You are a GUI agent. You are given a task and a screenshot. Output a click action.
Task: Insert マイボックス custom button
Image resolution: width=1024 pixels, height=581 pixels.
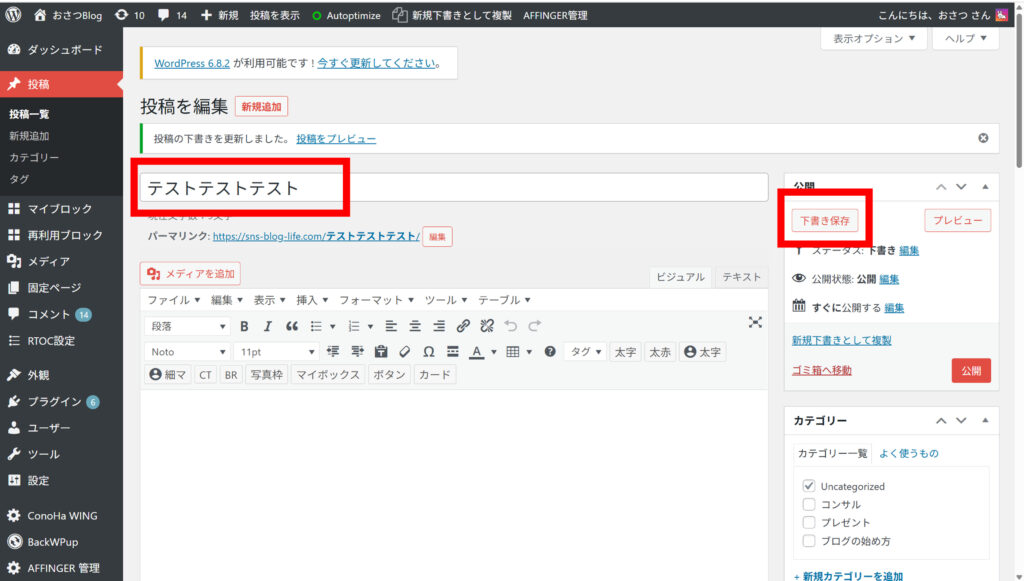coord(327,375)
